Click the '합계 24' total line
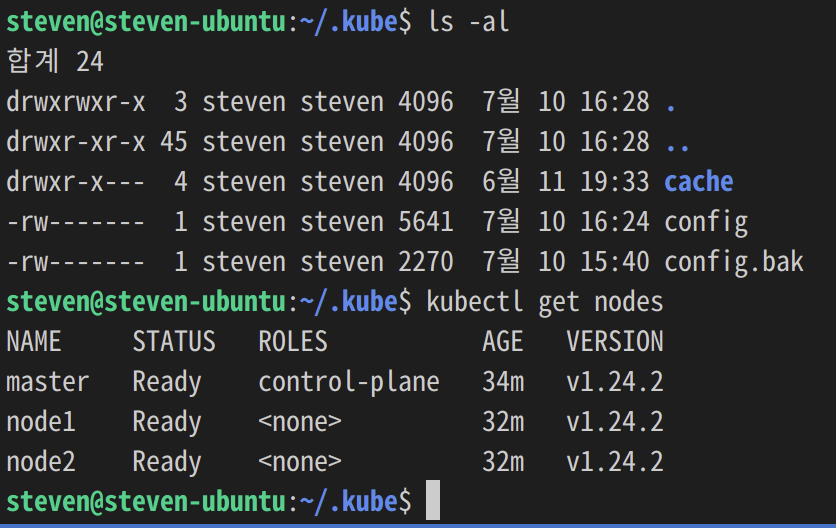Viewport: 836px width, 528px height. (x=55, y=61)
